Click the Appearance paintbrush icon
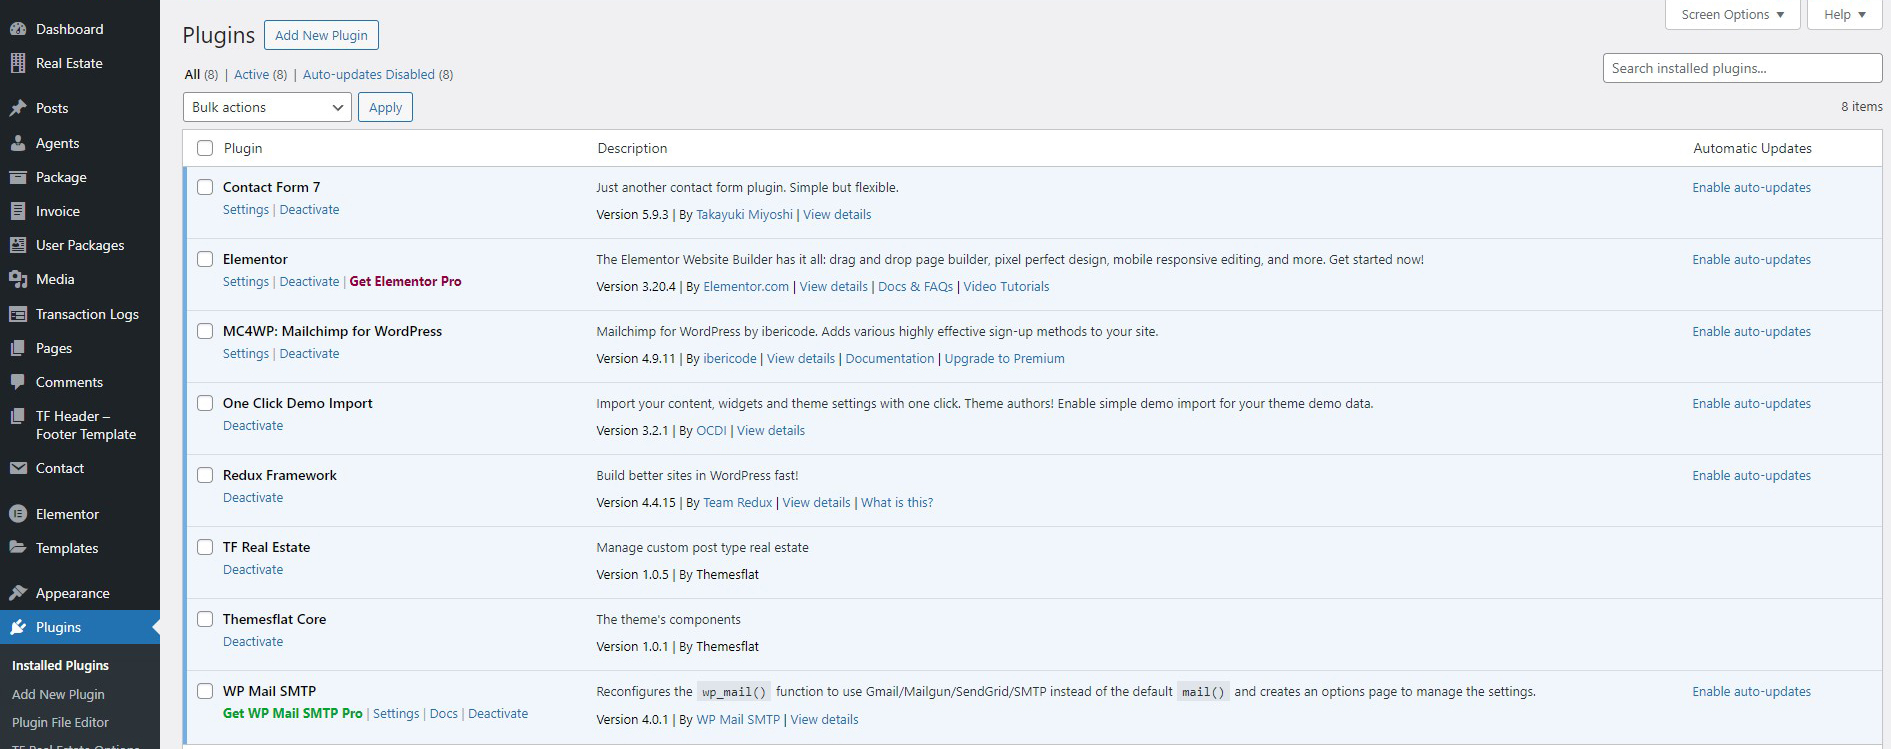 17,593
